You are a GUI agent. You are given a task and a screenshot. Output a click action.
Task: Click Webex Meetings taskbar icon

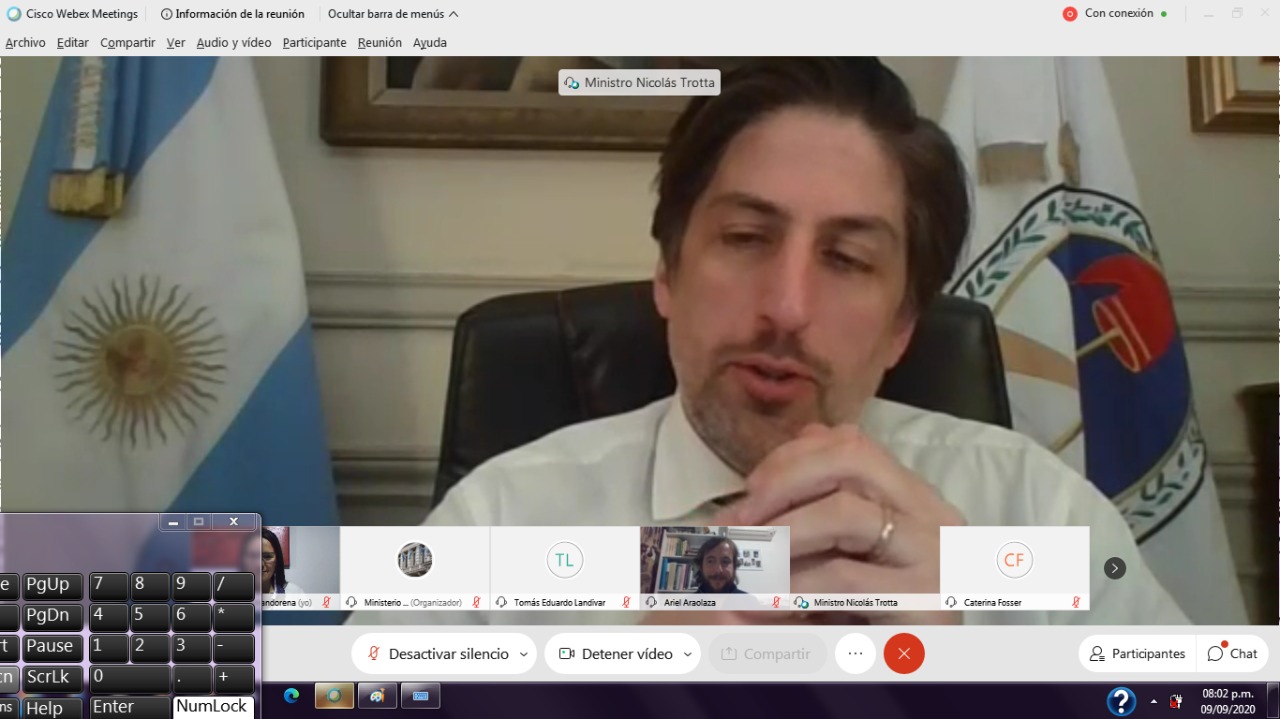point(334,696)
